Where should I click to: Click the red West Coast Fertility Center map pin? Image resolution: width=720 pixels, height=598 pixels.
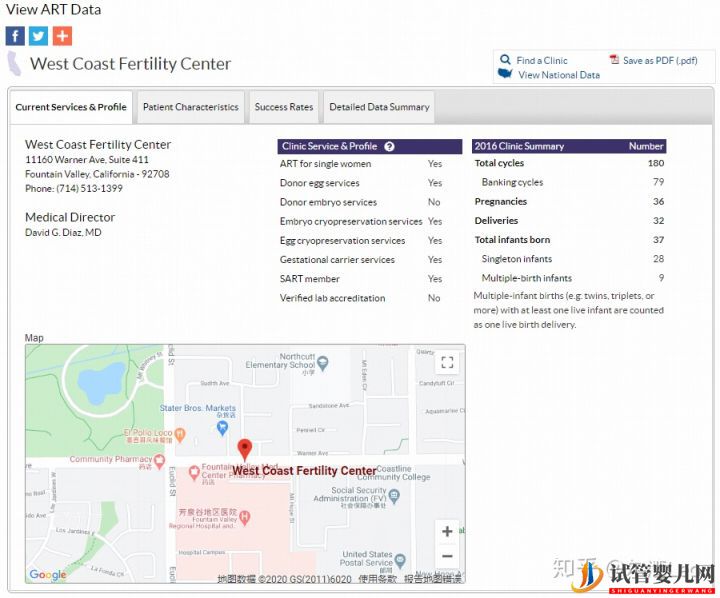click(244, 449)
